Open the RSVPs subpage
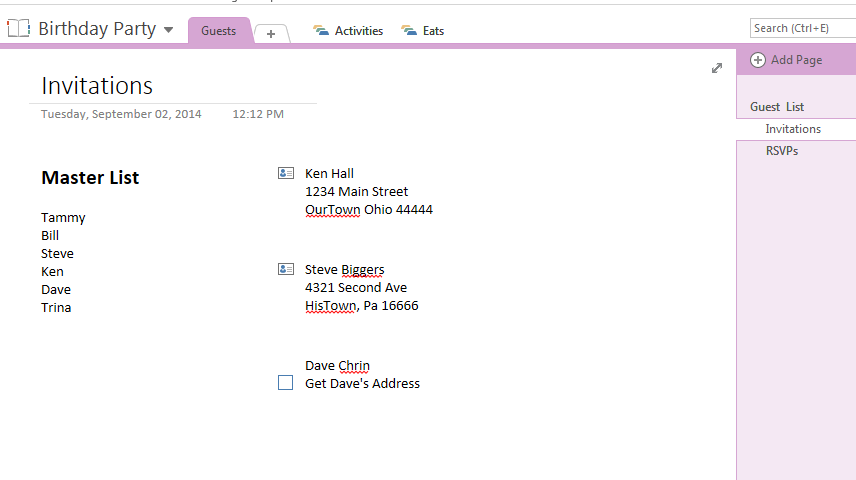Viewport: 856px width, 480px height. pyautogui.click(x=781, y=151)
